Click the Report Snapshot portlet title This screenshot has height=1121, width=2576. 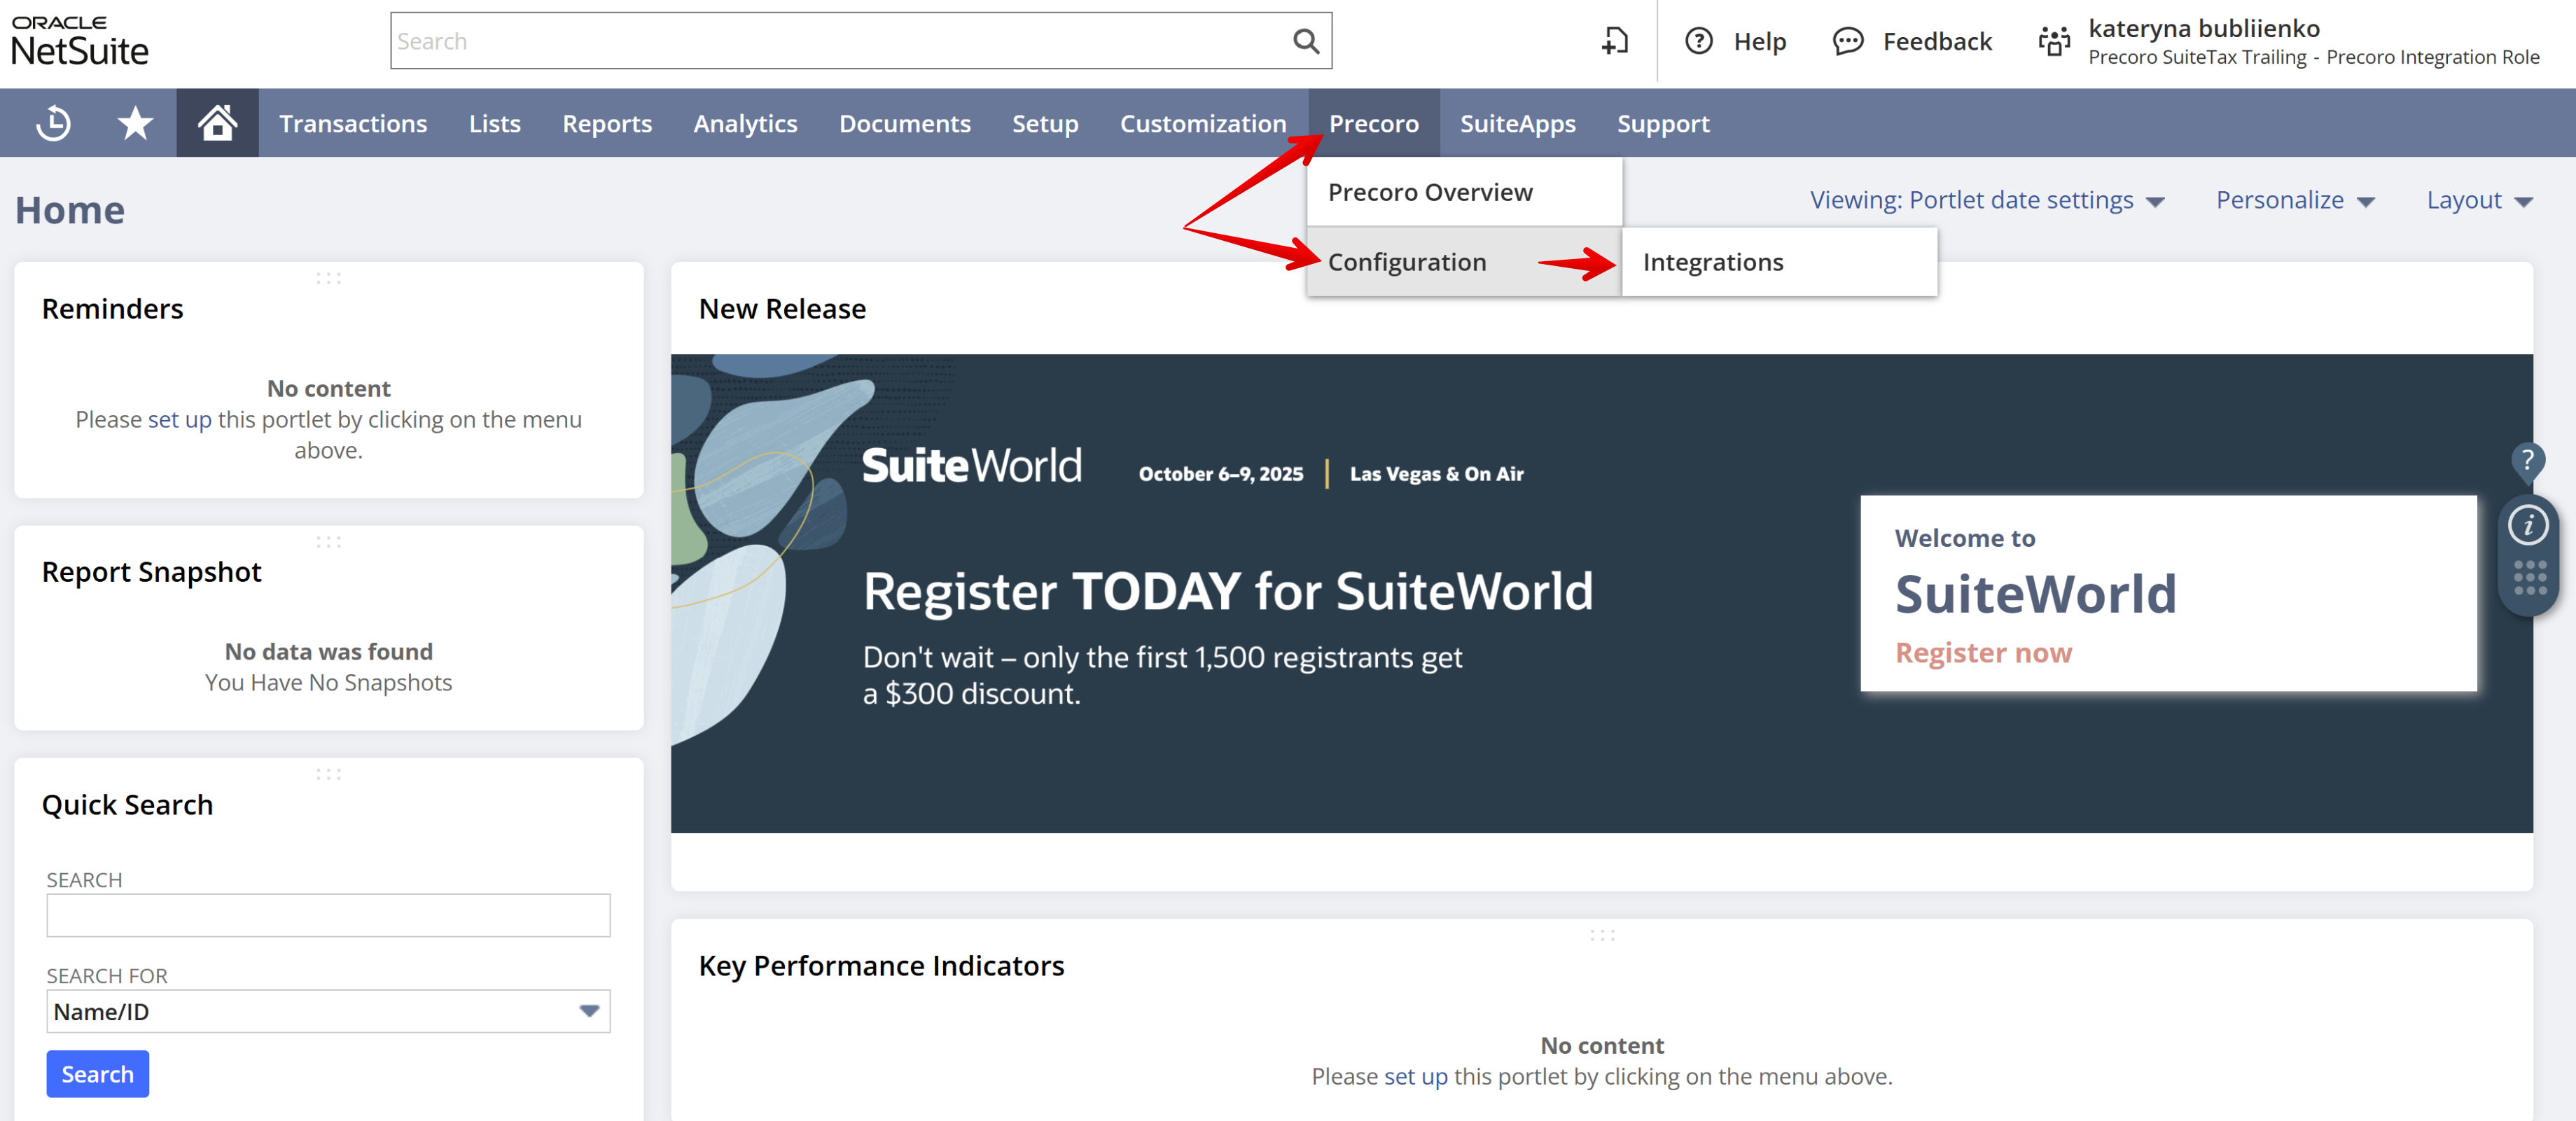point(151,572)
